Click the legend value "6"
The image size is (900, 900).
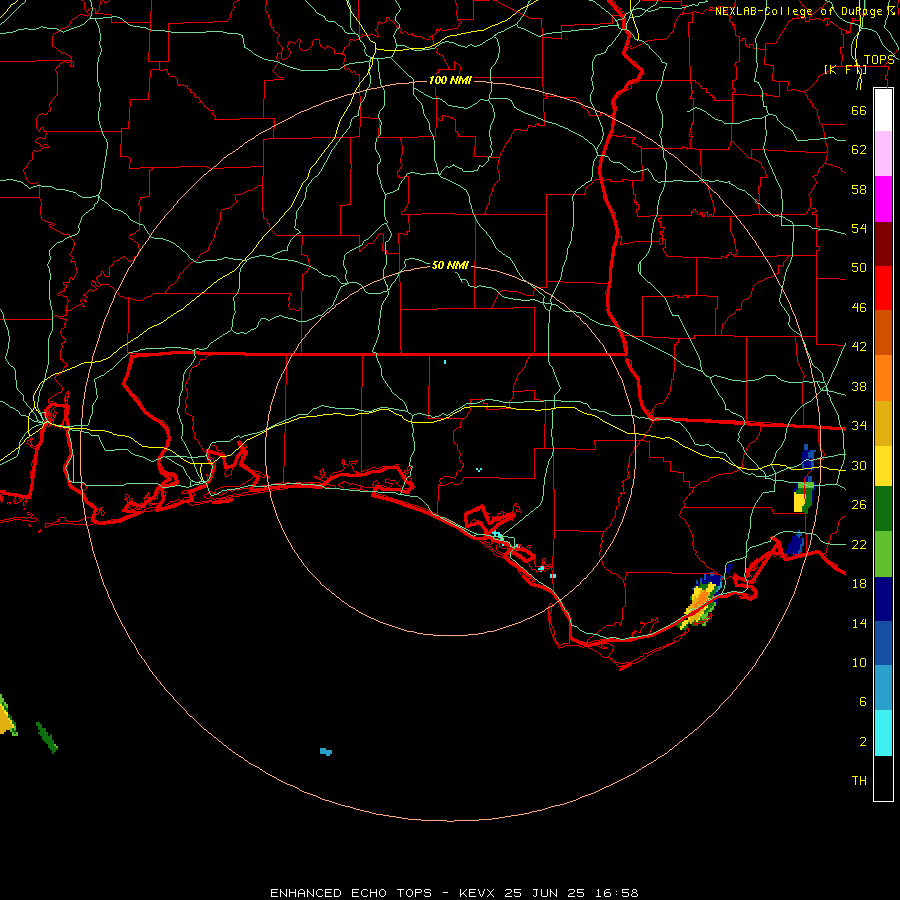(862, 701)
